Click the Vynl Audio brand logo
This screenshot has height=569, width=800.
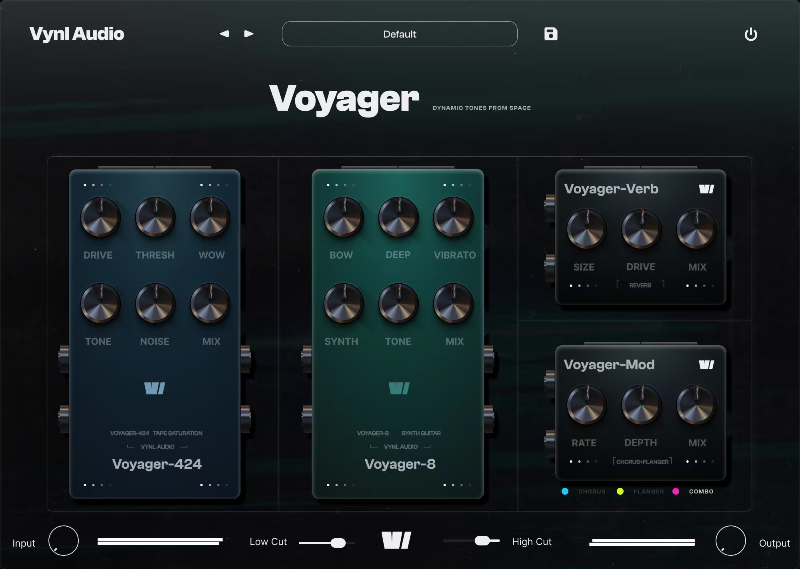pos(77,34)
